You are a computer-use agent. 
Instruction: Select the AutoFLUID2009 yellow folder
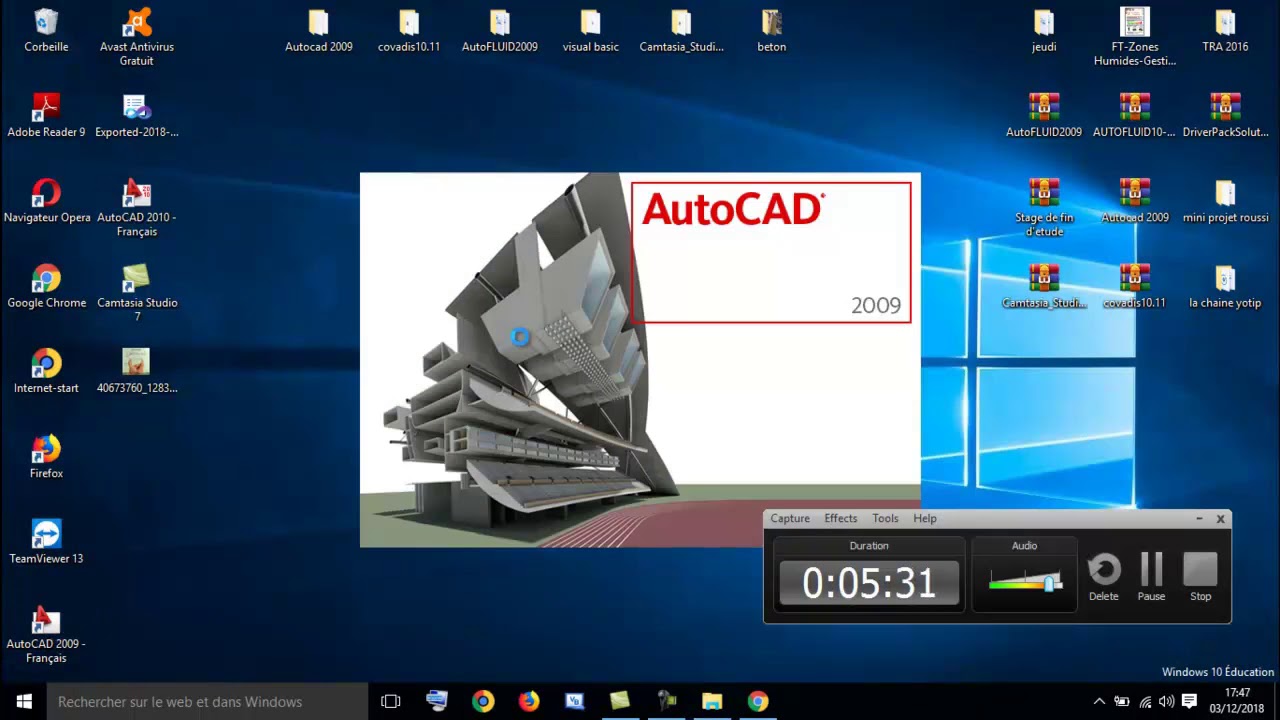(500, 30)
